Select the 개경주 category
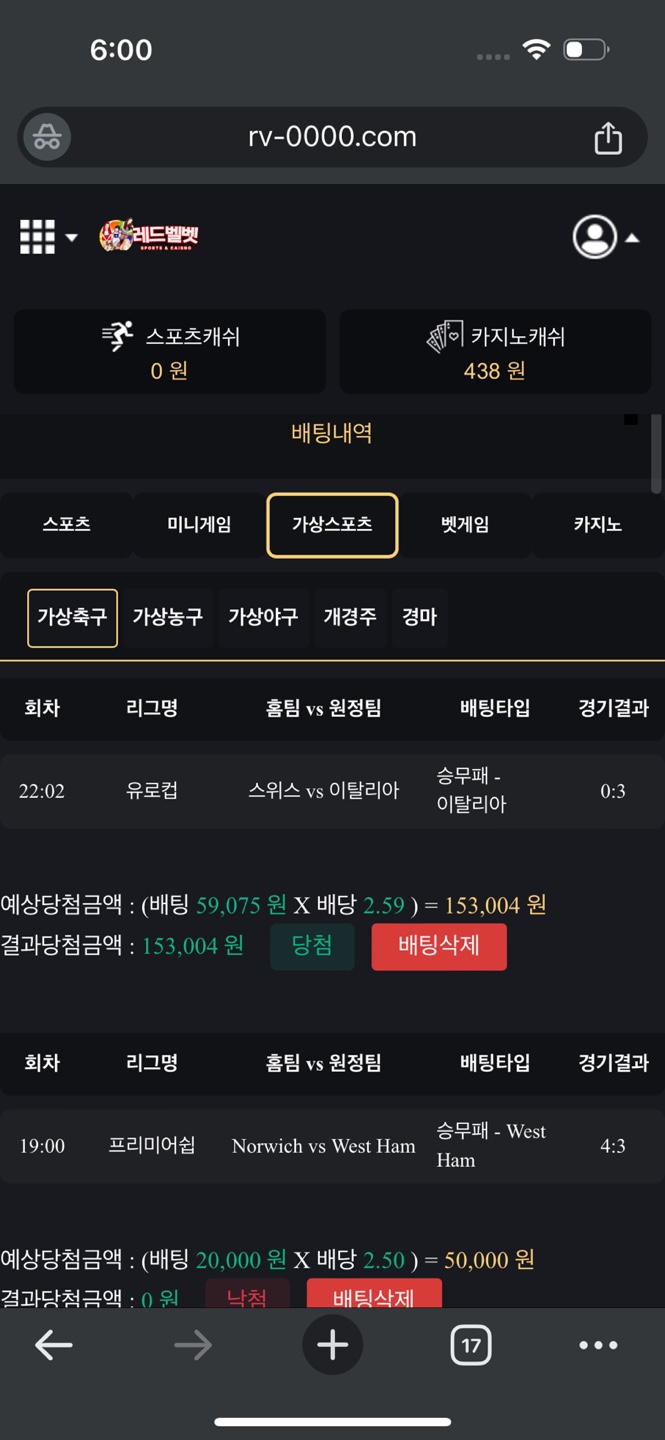Viewport: 665px width, 1440px height. pos(349,617)
